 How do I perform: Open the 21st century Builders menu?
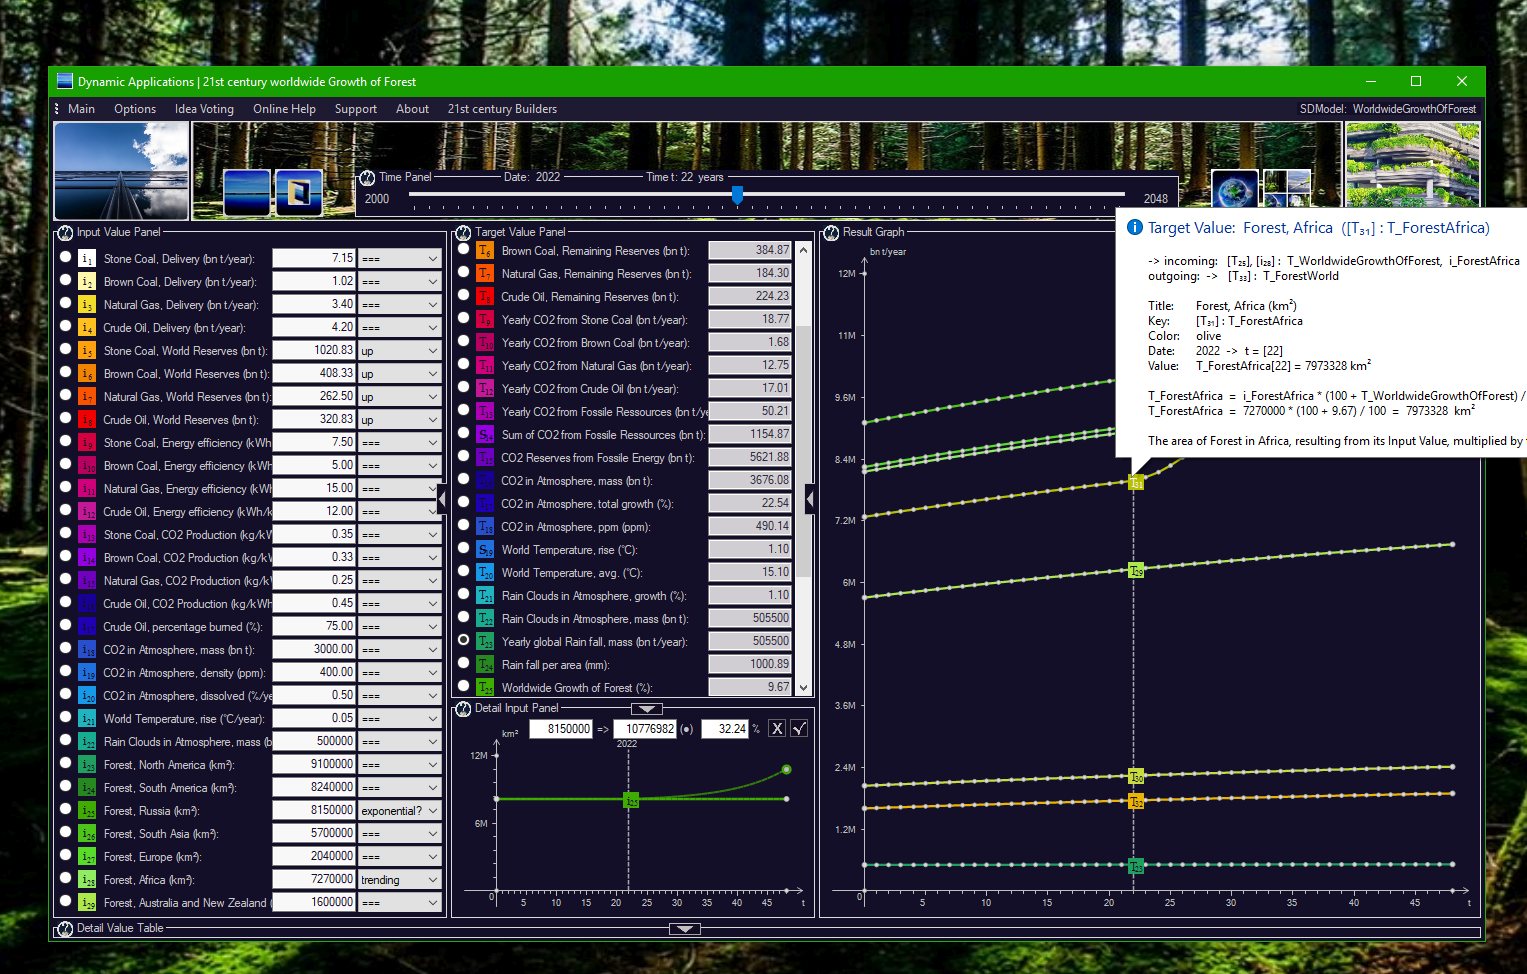pyautogui.click(x=502, y=109)
